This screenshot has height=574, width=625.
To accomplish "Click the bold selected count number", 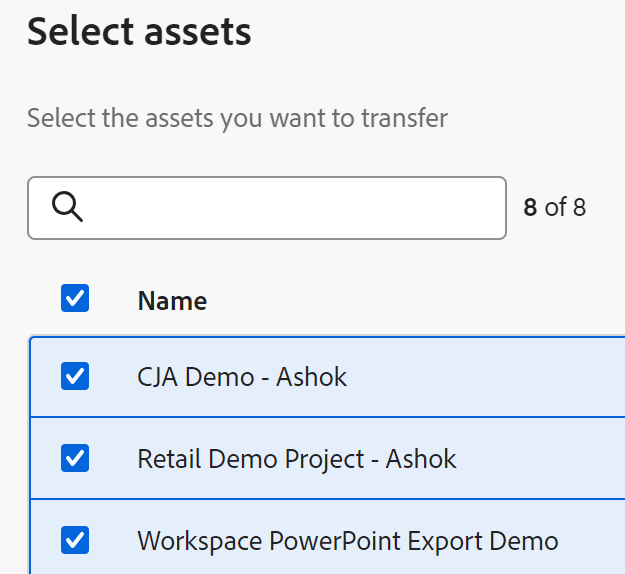I will 531,207.
